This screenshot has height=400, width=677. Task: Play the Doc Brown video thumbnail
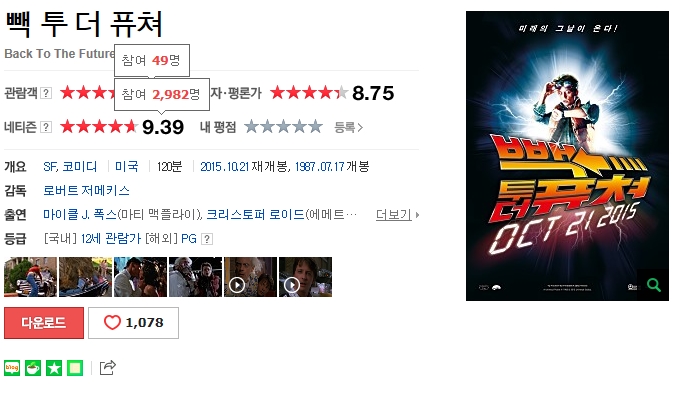pyautogui.click(x=250, y=277)
